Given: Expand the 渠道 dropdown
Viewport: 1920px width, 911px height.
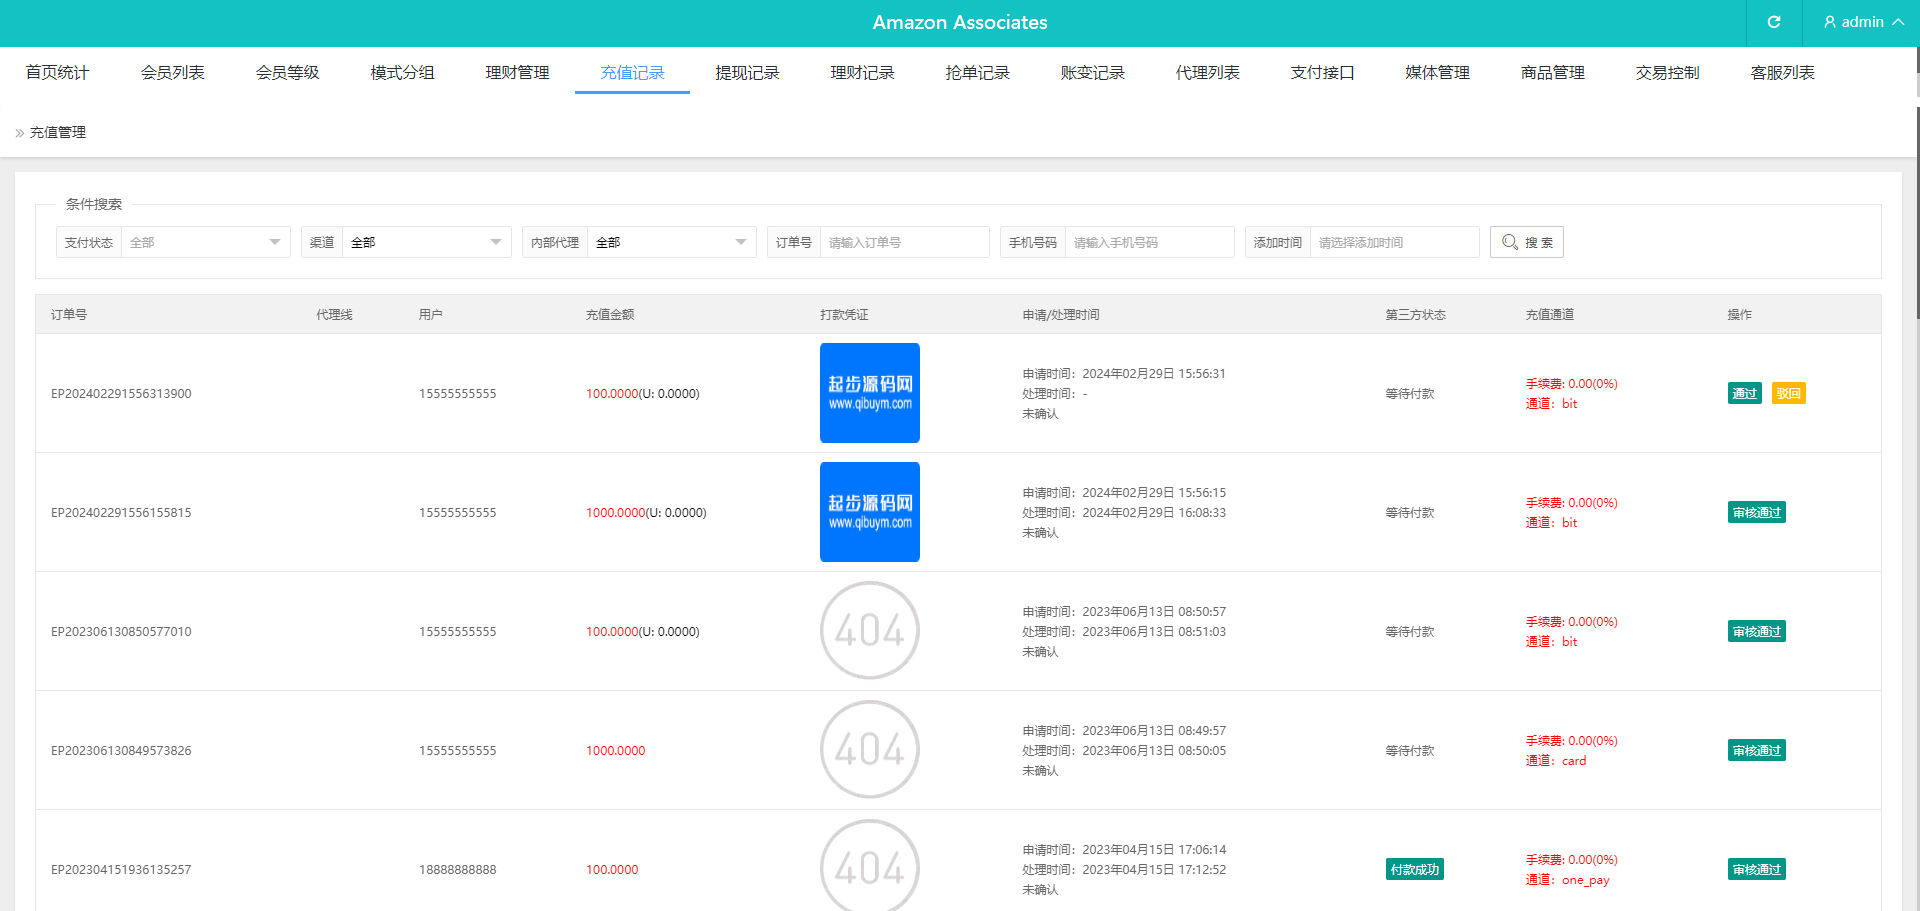Looking at the screenshot, I should click(425, 242).
